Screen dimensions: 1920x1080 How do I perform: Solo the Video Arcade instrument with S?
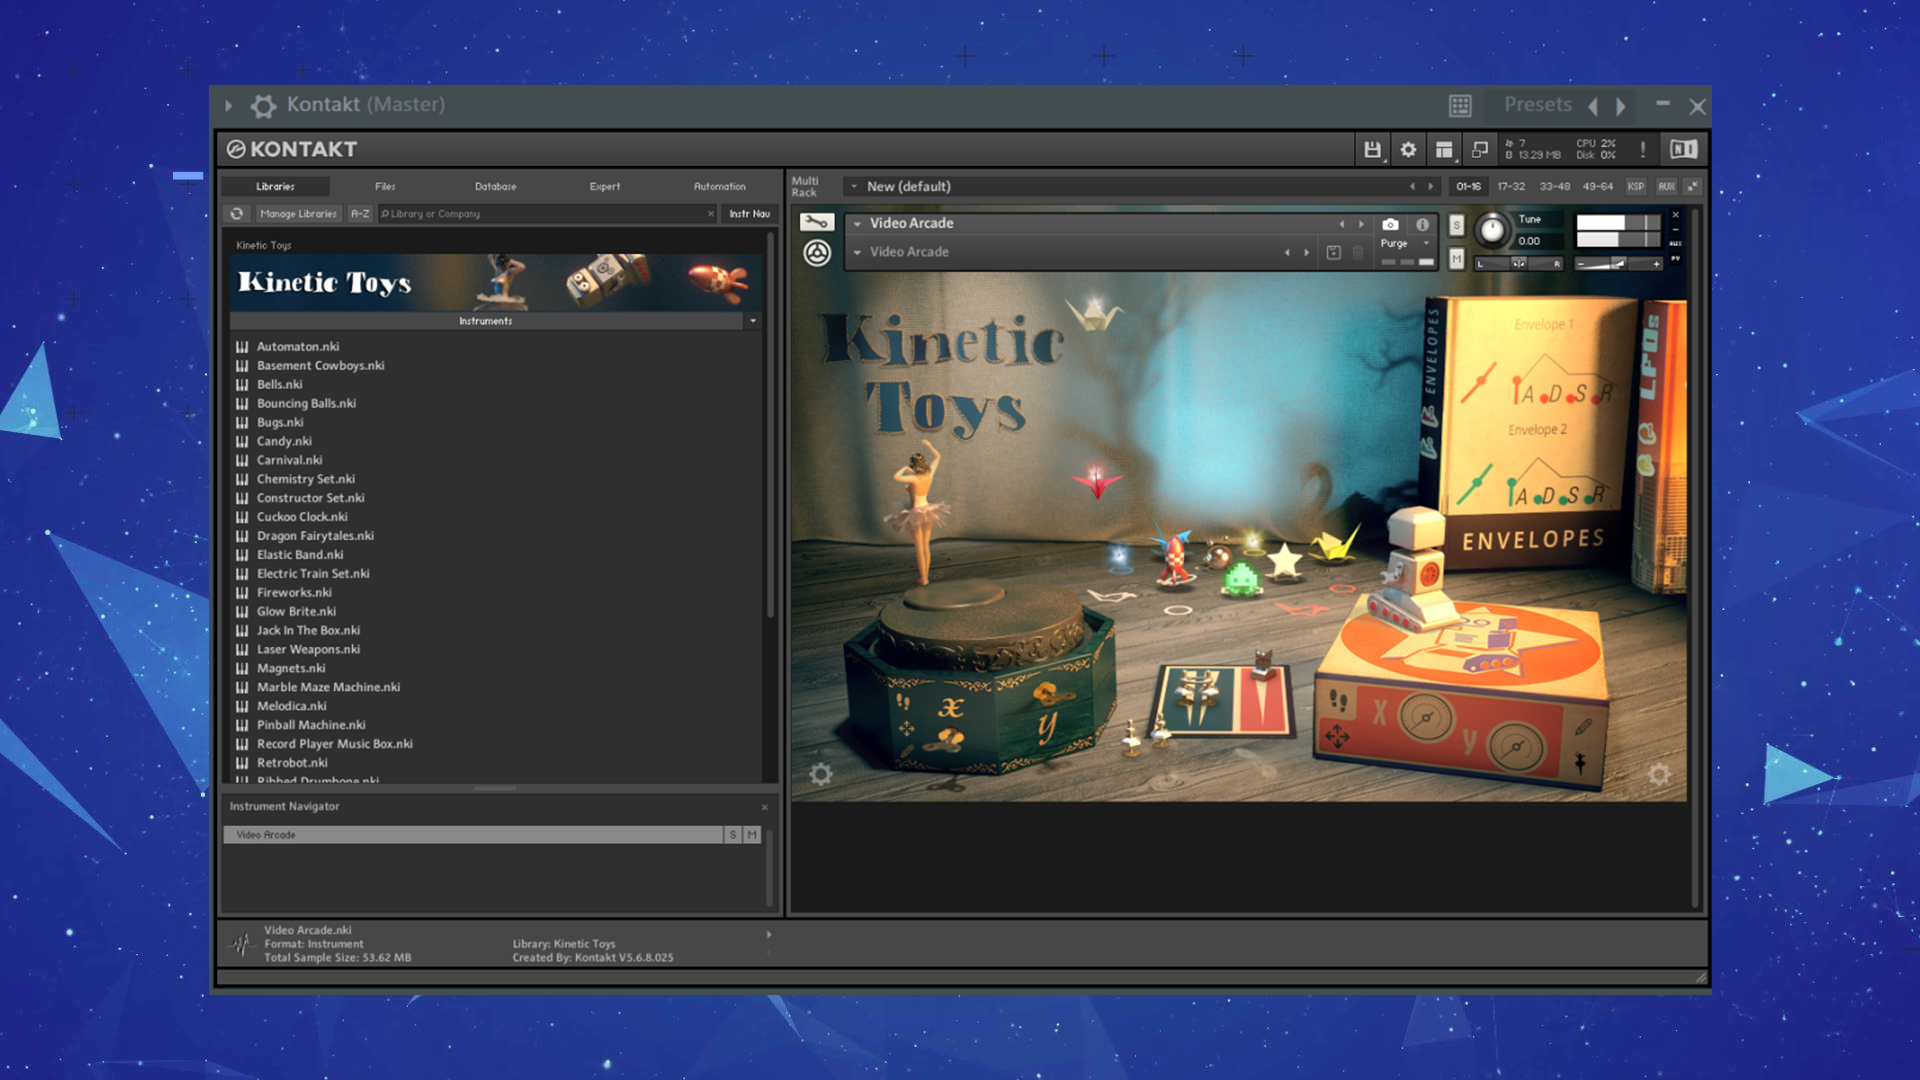(1456, 225)
